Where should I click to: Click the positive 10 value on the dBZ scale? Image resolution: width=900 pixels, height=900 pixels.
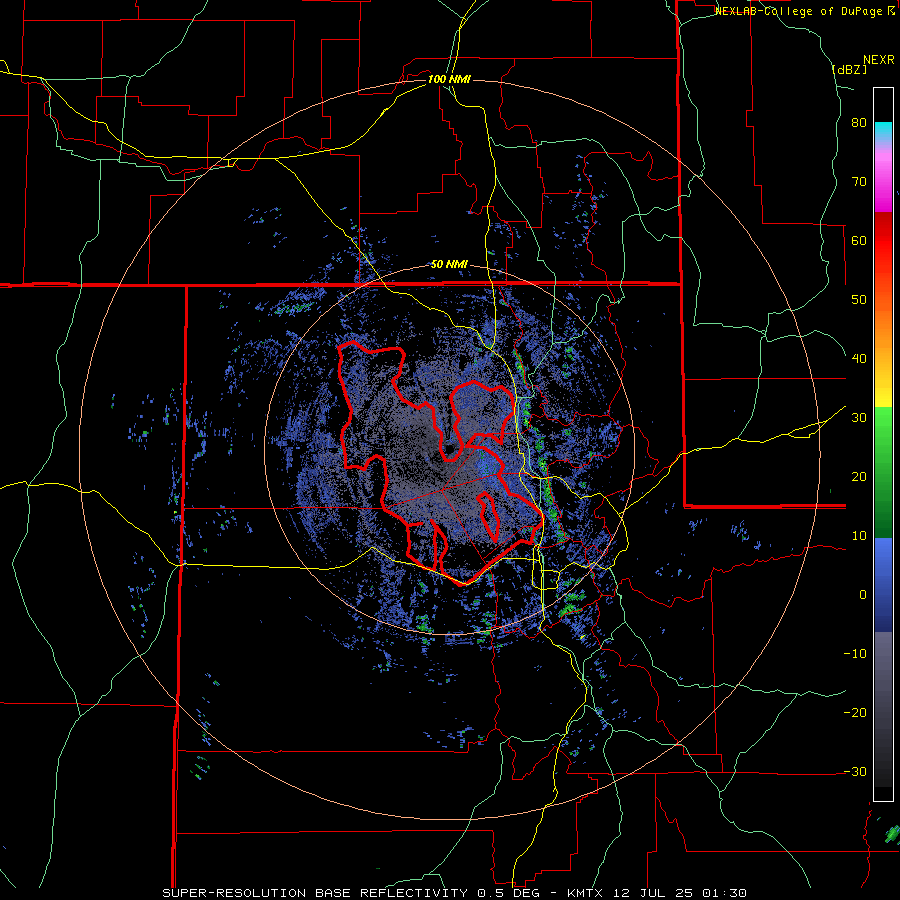click(x=859, y=536)
